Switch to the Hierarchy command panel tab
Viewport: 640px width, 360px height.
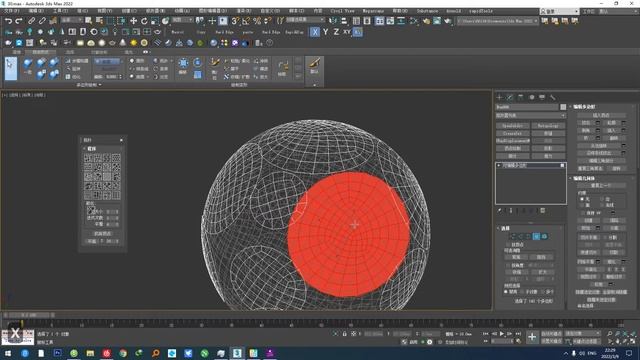[520, 97]
